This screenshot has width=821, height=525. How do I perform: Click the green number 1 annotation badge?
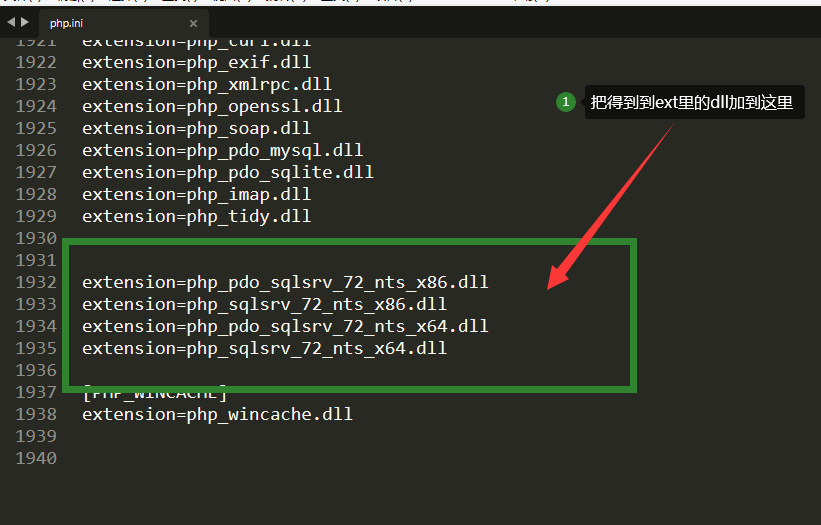click(x=565, y=102)
